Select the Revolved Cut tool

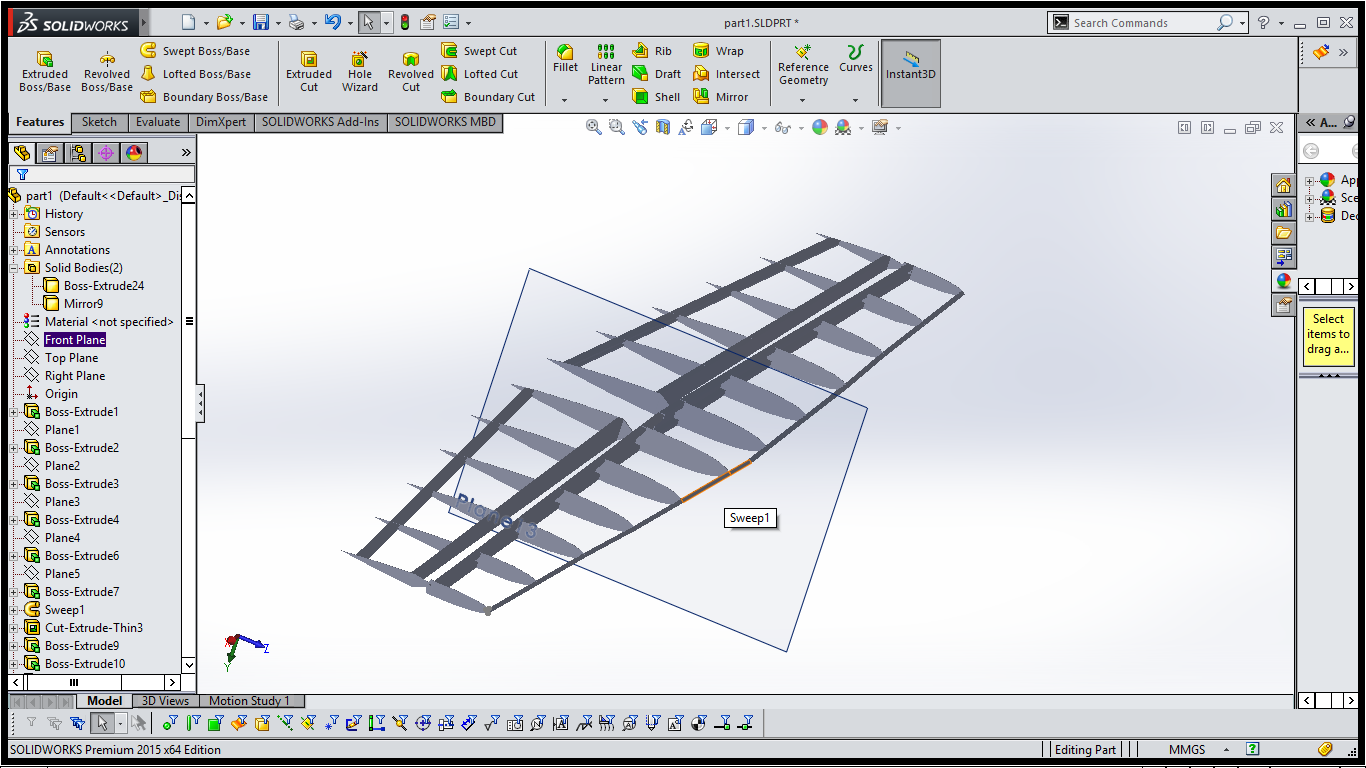[411, 72]
